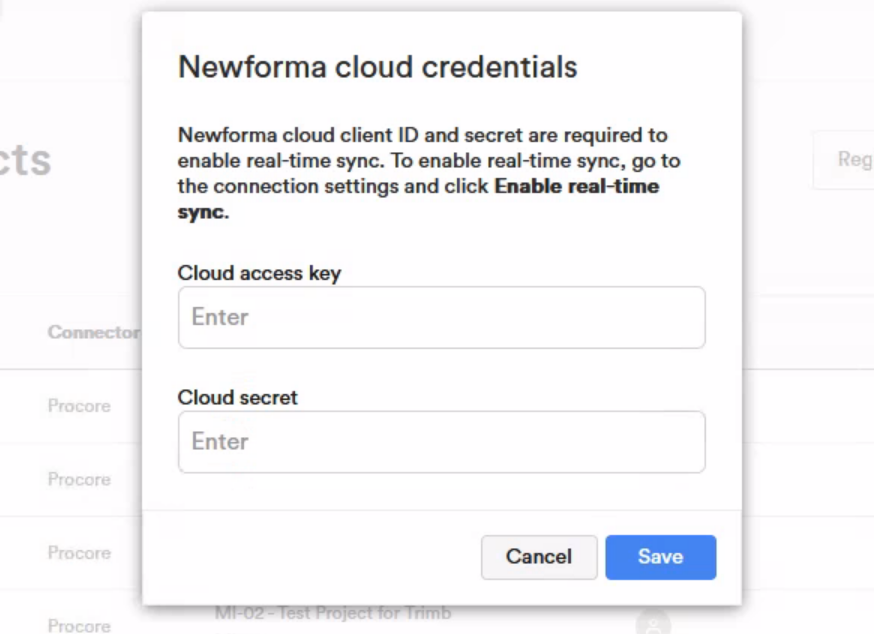The image size is (874, 634).
Task: Click the partially hidden page heading behind dialog
Action: [x=26, y=160]
